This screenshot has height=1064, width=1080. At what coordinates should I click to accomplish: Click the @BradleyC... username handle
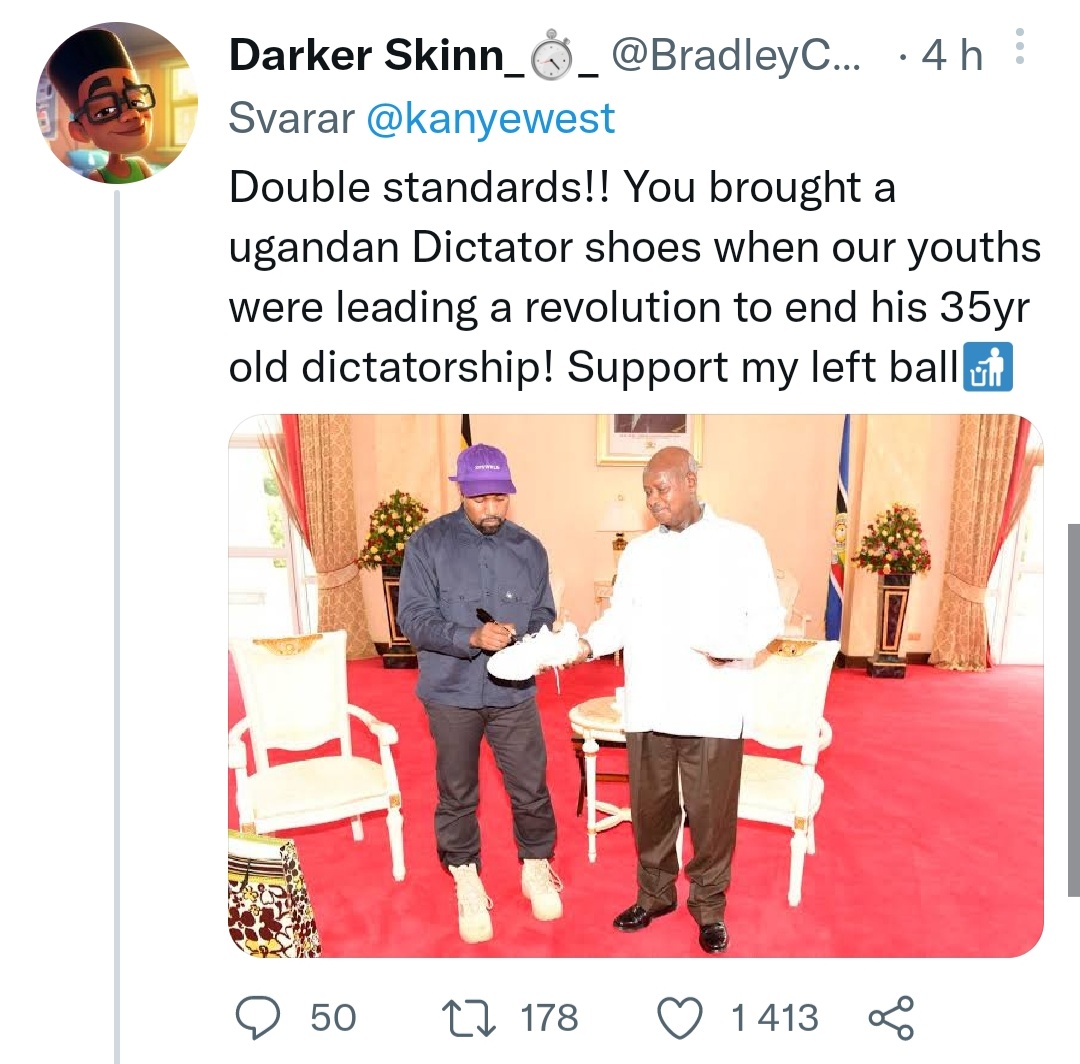pyautogui.click(x=734, y=56)
